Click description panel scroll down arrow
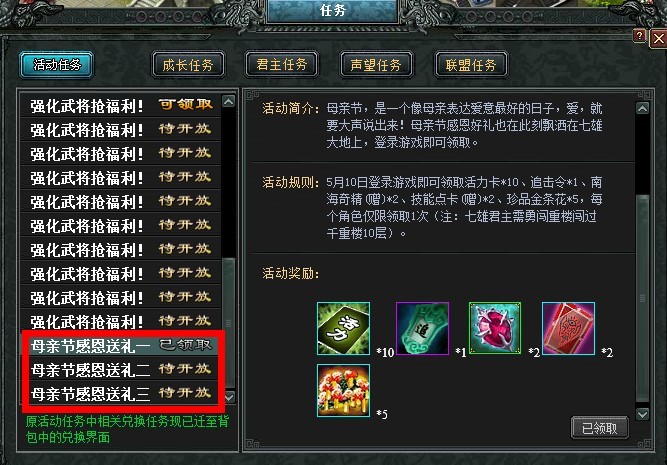 pyautogui.click(x=642, y=414)
